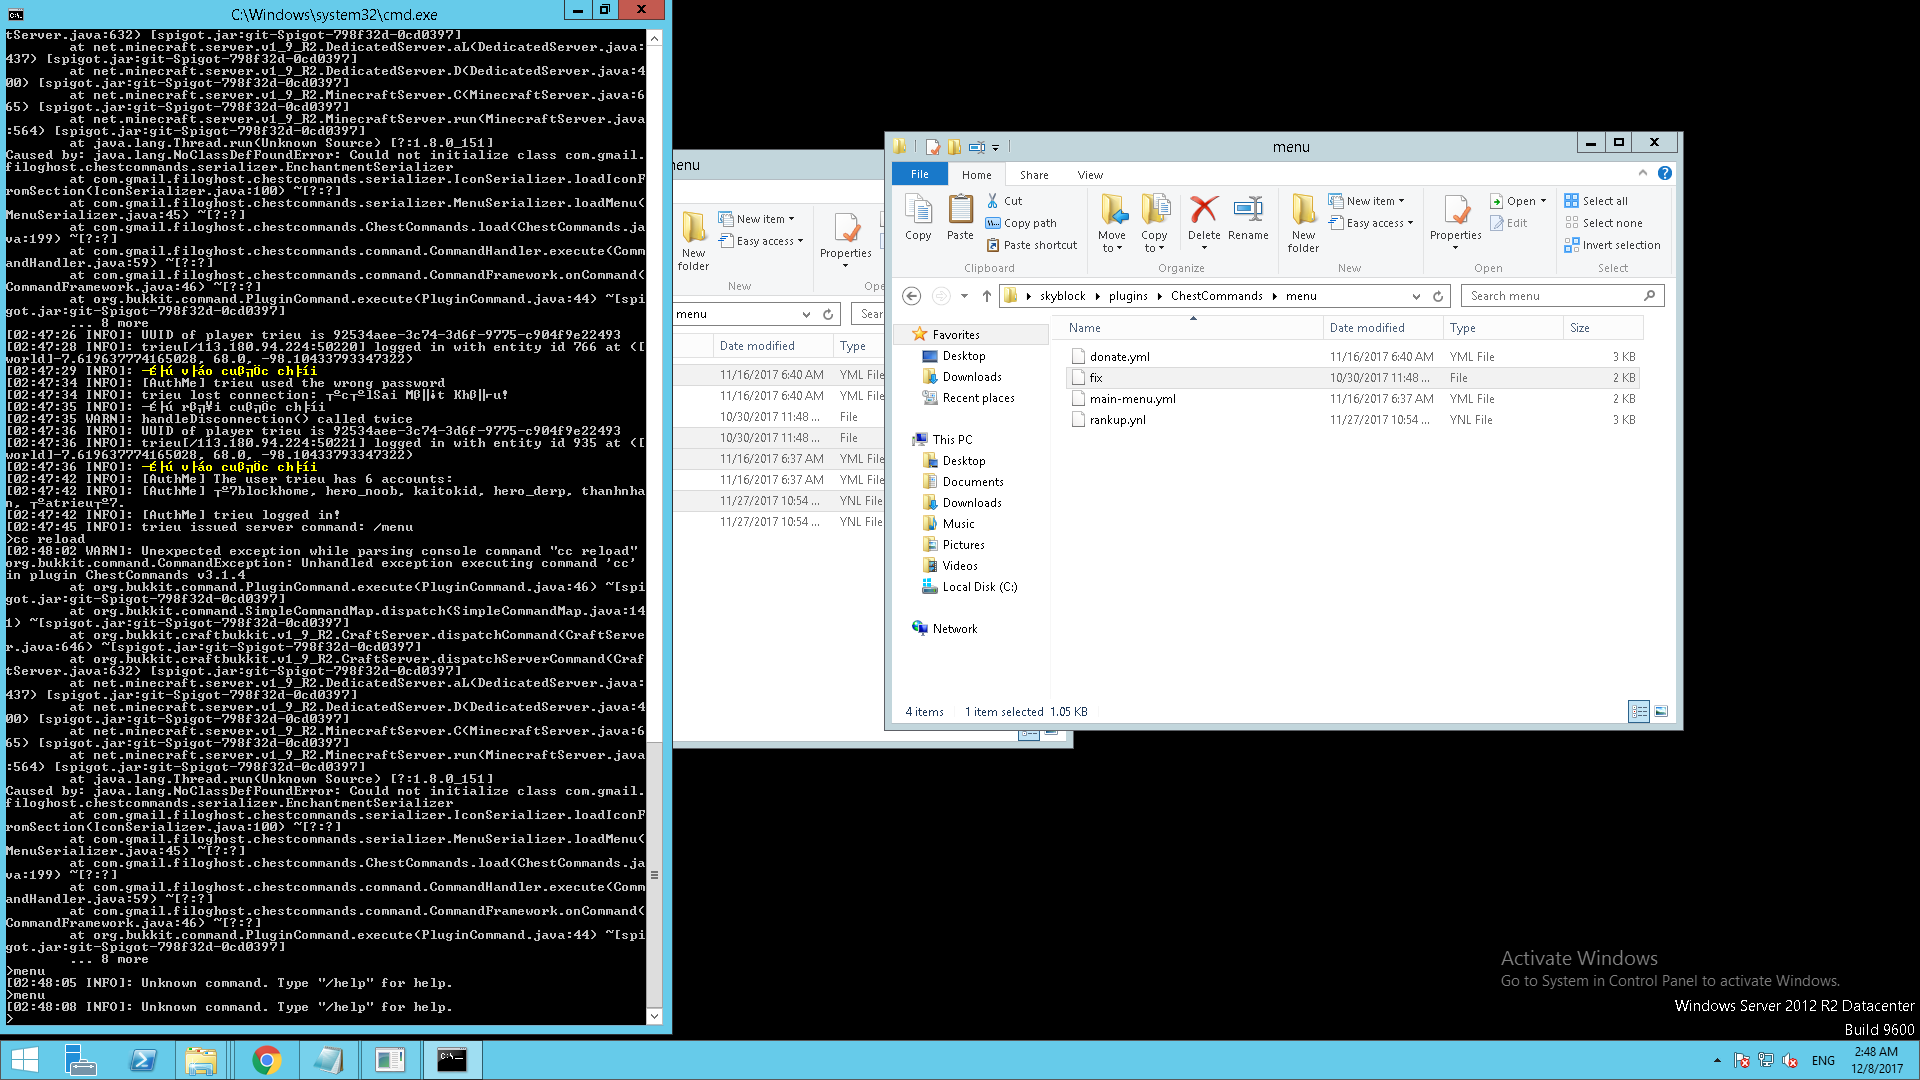
Task: Switch to details view toggle
Action: [1639, 712]
